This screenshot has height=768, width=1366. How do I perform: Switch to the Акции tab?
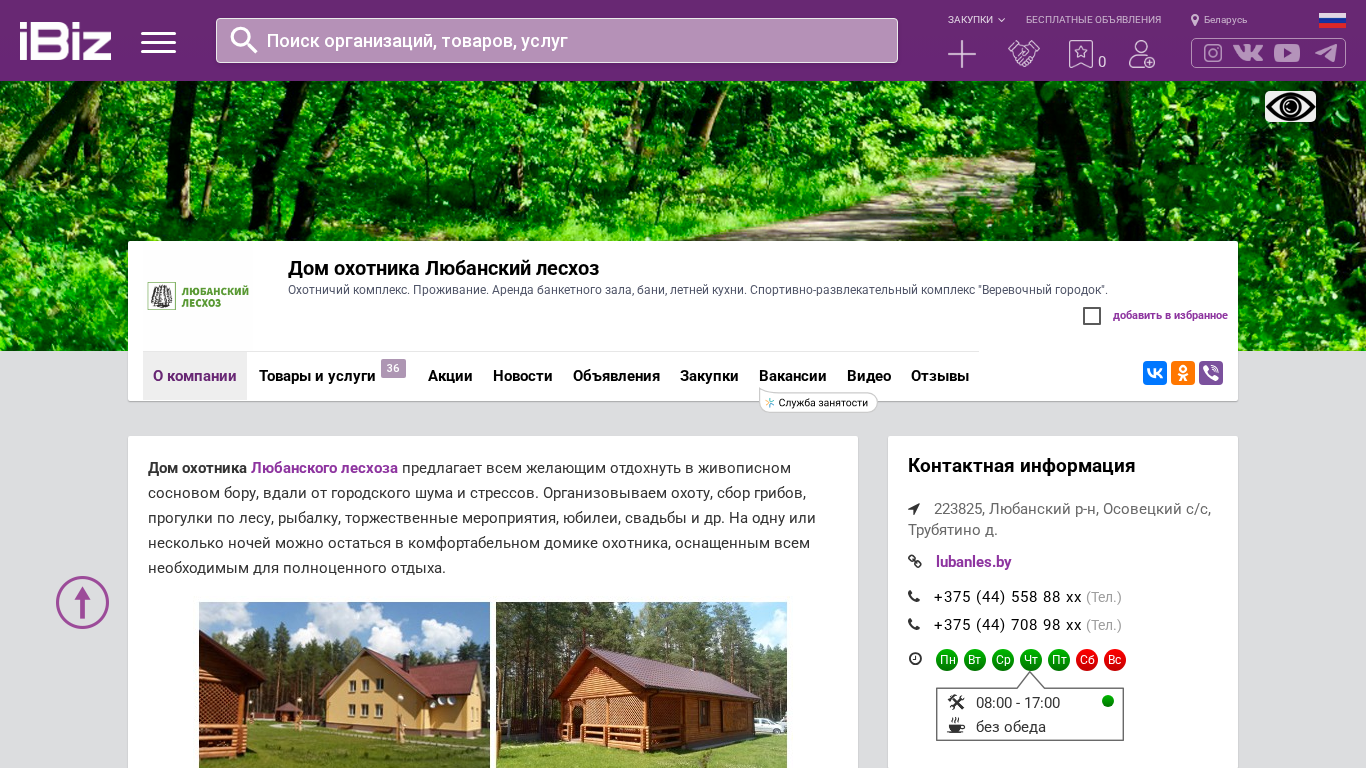(450, 376)
